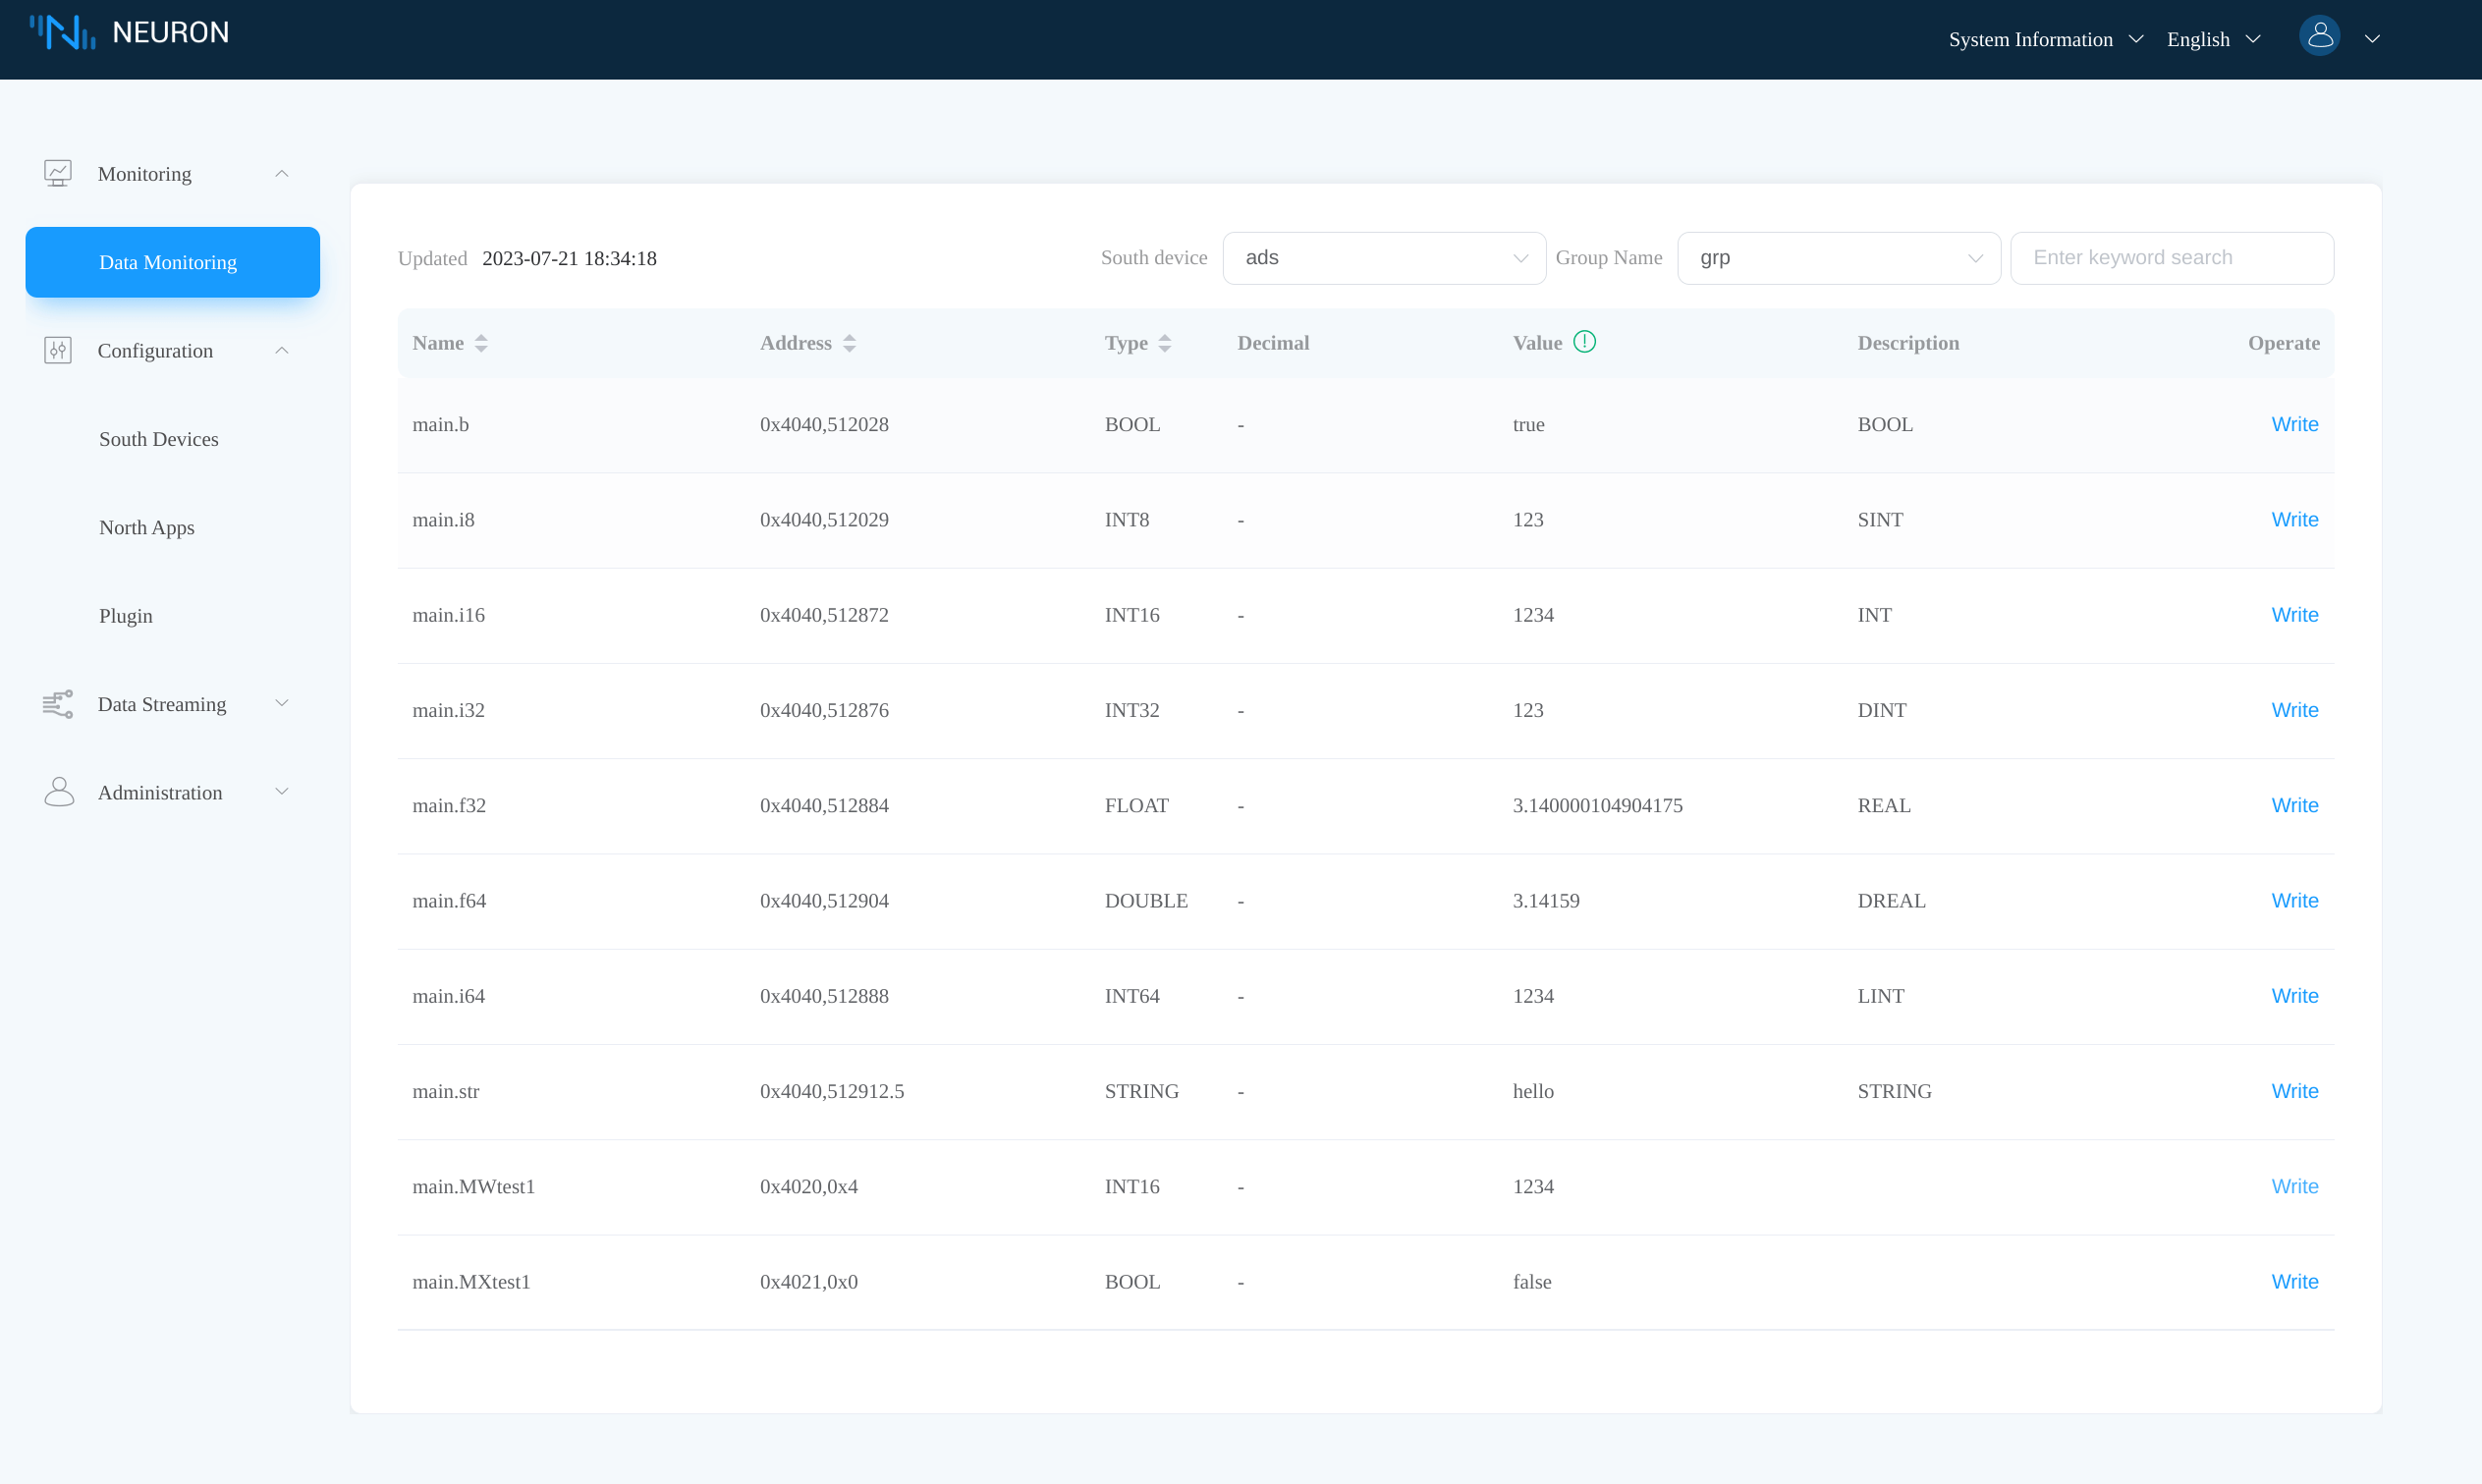
Task: Click the sort arrows on Name column
Action: 480,342
